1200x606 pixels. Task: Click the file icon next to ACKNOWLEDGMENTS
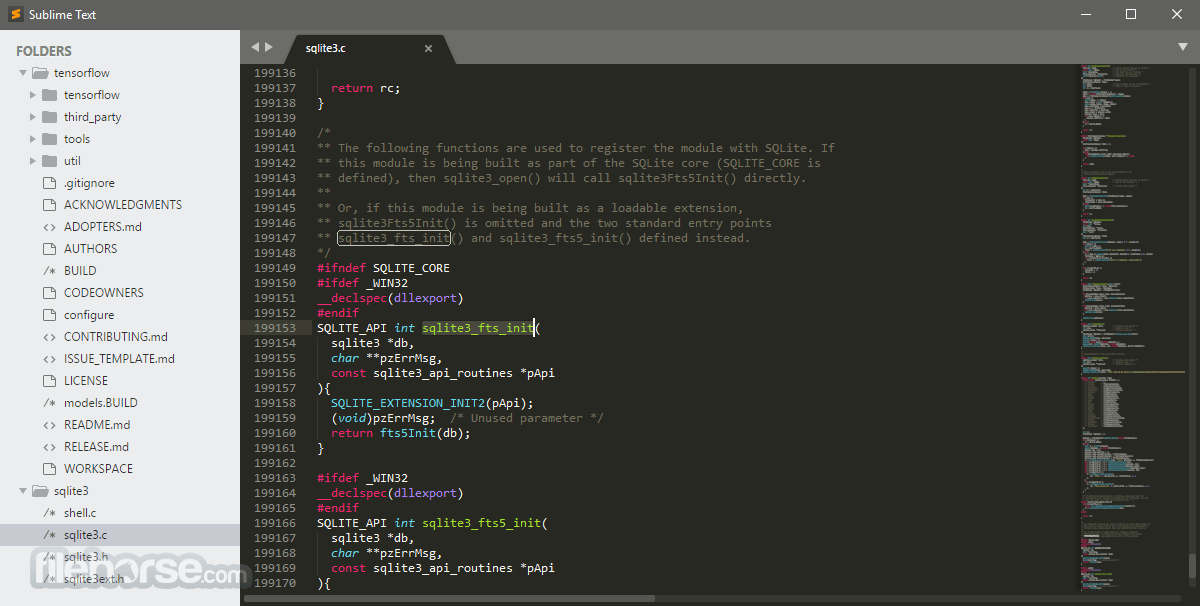click(49, 205)
